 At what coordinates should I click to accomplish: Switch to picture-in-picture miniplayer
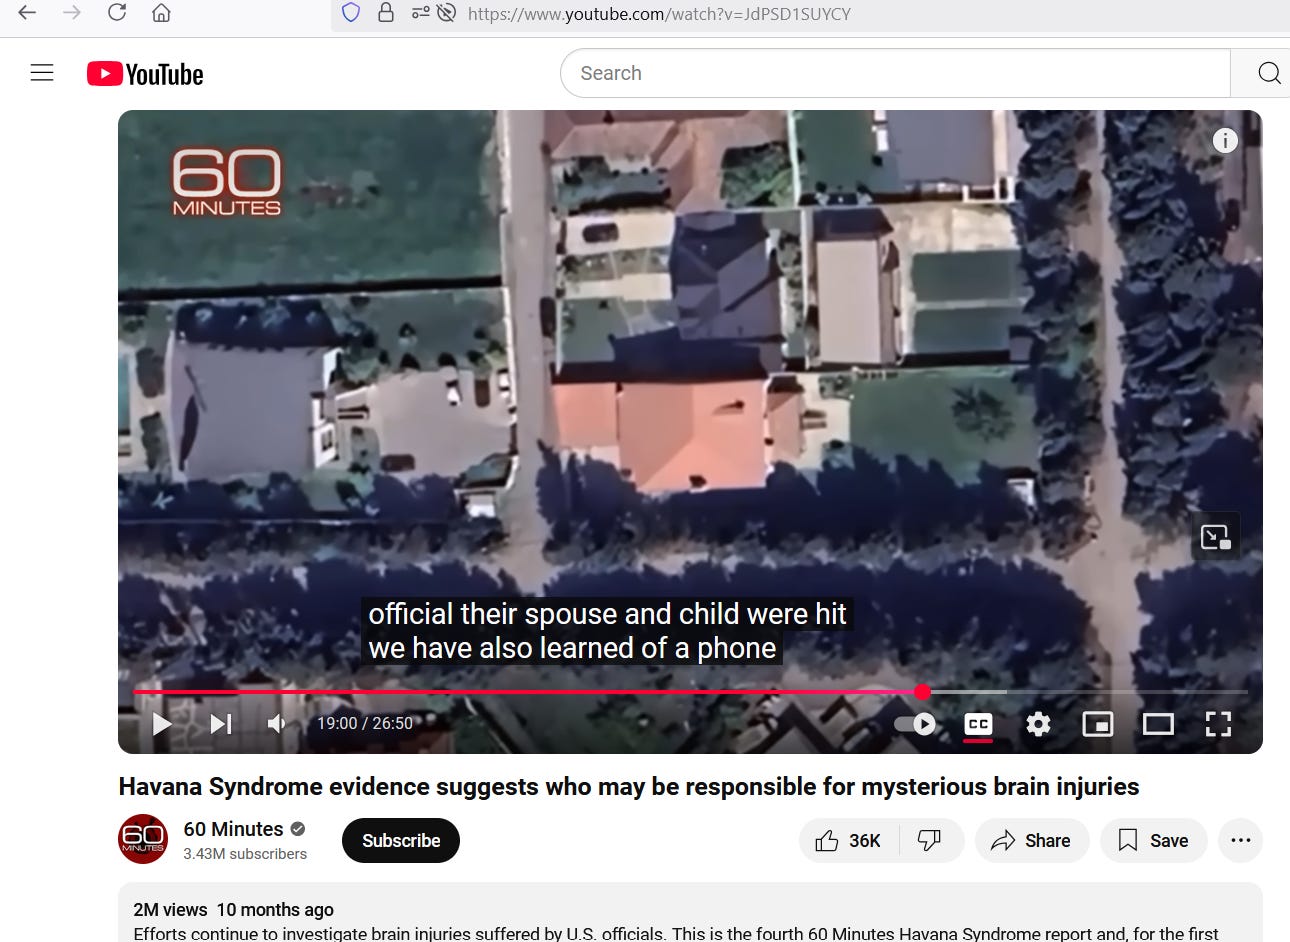(1098, 723)
